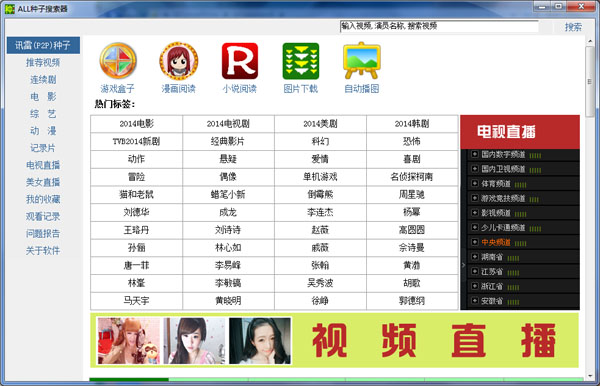Click the ALL种子搜索器 title bar app icon
Image resolution: width=600 pixels, height=386 pixels.
pos(9,8)
